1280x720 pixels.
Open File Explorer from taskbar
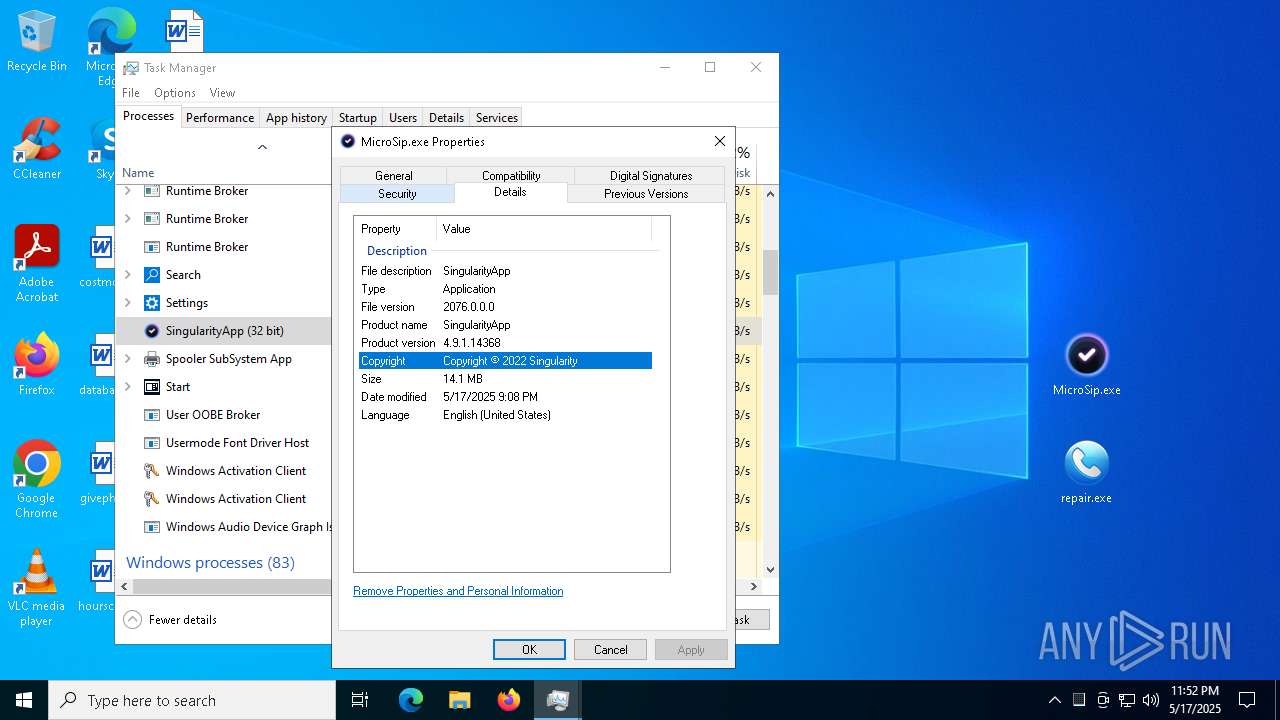pyautogui.click(x=459, y=700)
